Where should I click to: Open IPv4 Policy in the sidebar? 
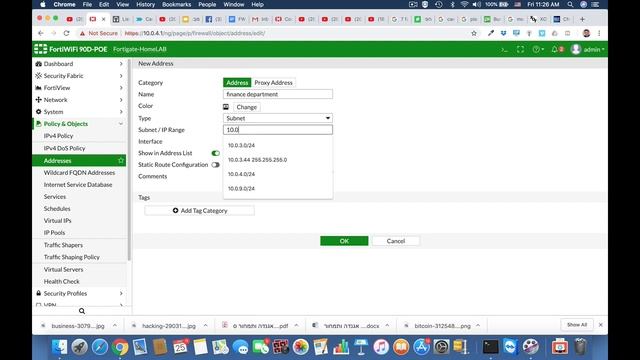pyautogui.click(x=58, y=136)
